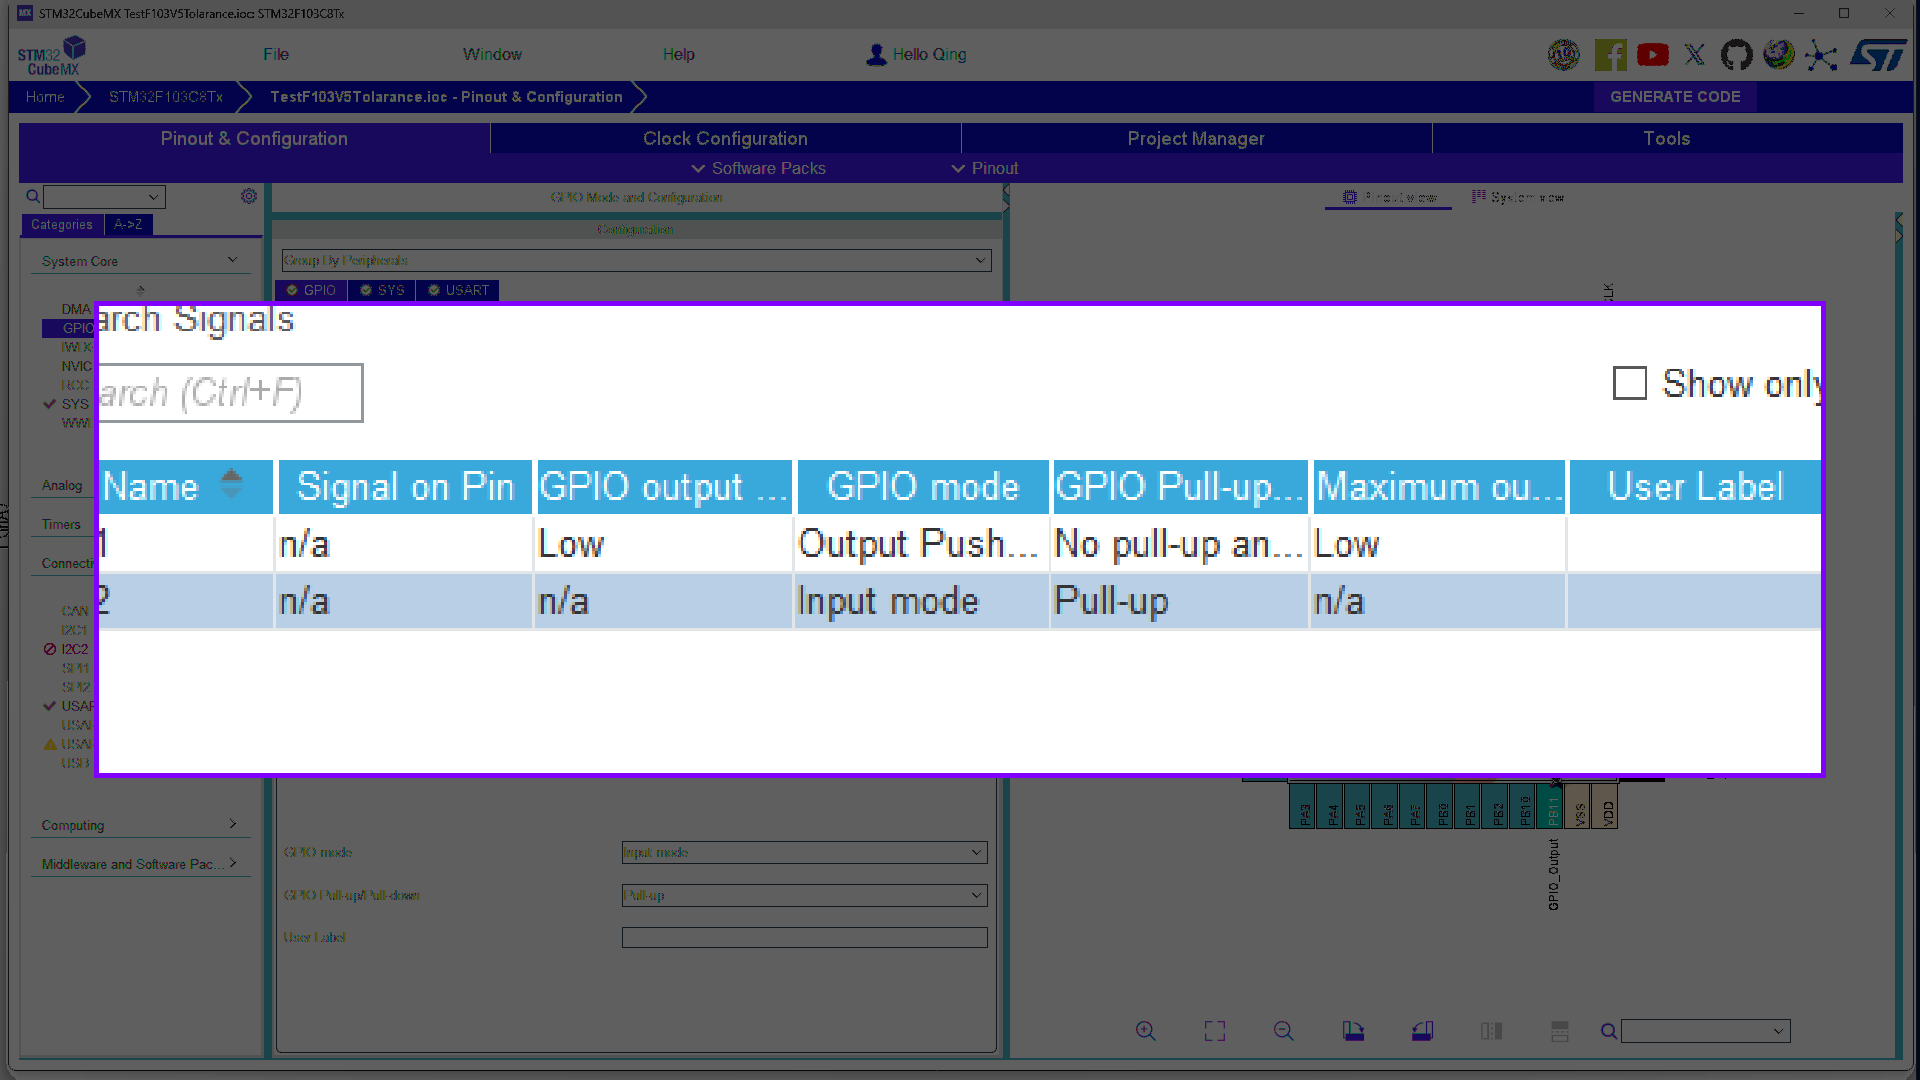Open the GitHub icon in the header
The height and width of the screenshot is (1080, 1920).
click(x=1736, y=55)
